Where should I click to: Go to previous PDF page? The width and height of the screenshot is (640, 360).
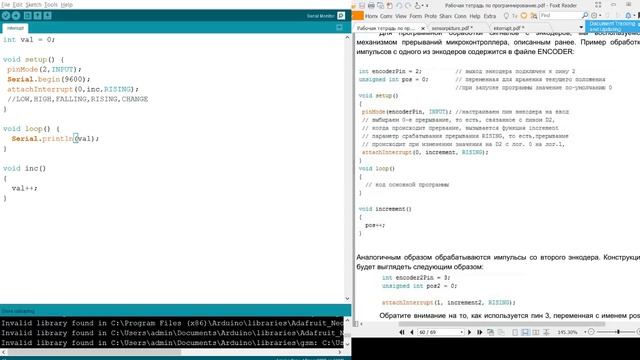tap(412, 332)
